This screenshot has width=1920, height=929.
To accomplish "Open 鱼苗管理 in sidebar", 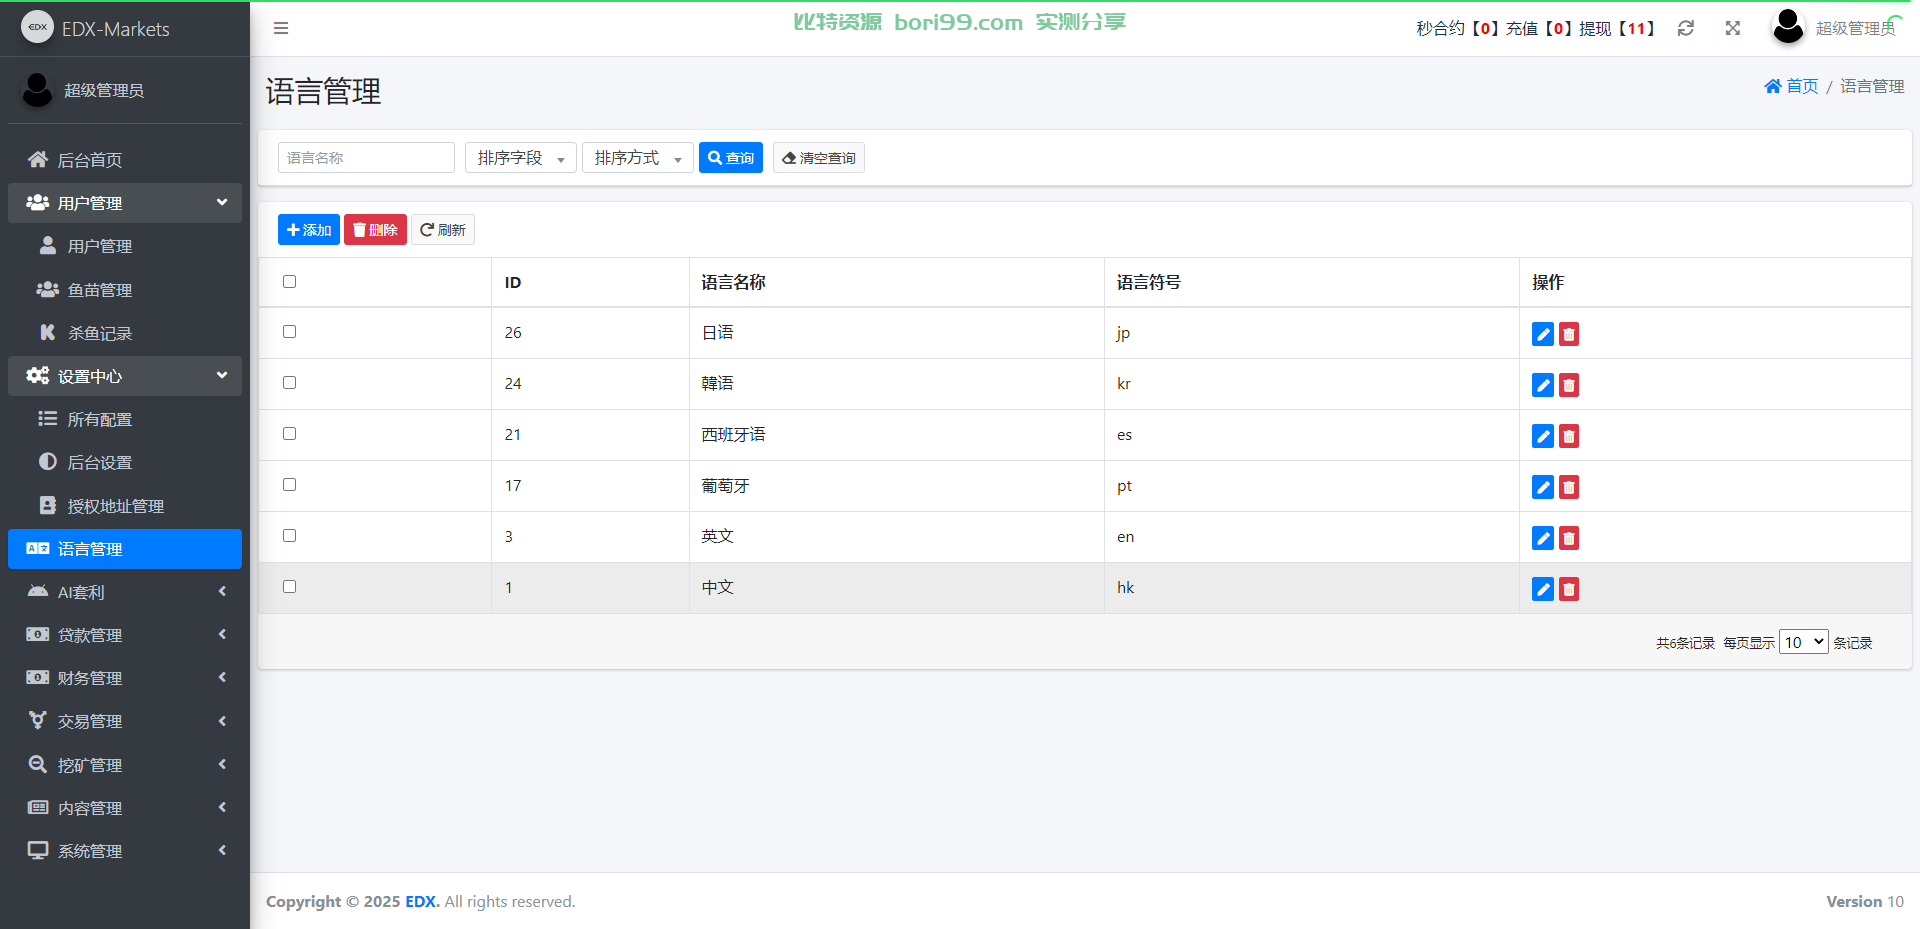I will pyautogui.click(x=125, y=290).
